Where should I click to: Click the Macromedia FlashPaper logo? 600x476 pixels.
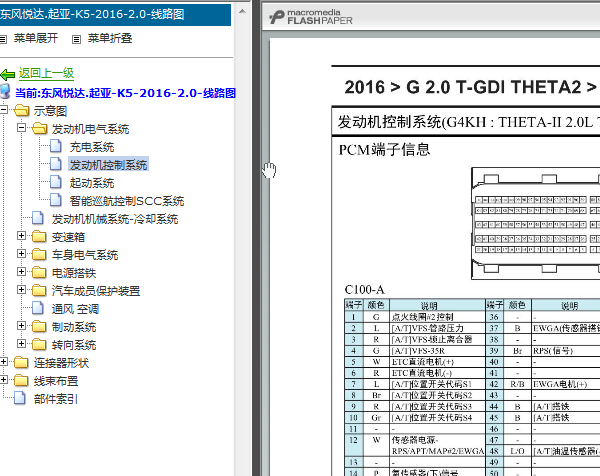pos(310,17)
